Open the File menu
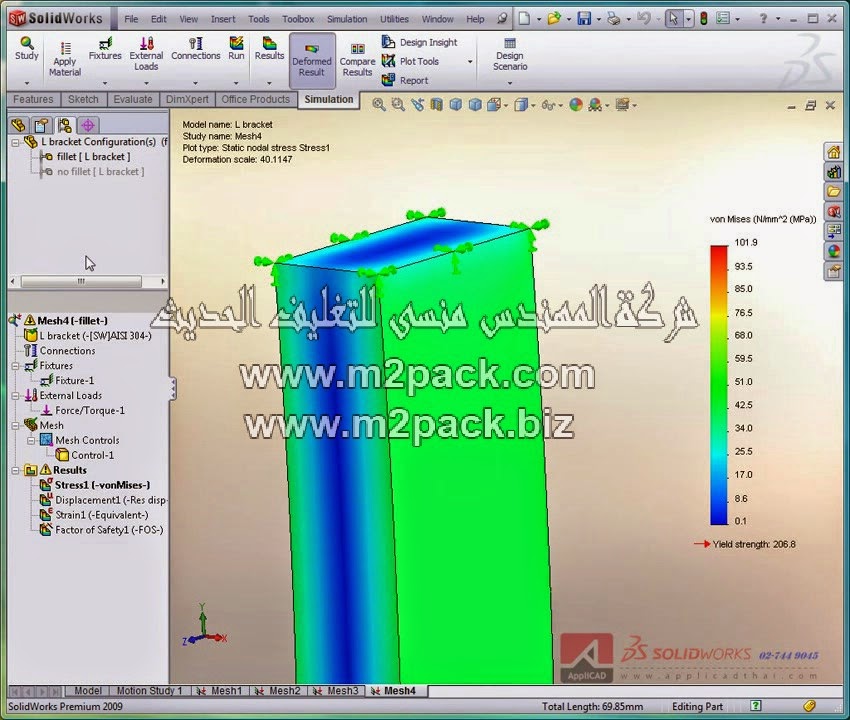 (131, 19)
